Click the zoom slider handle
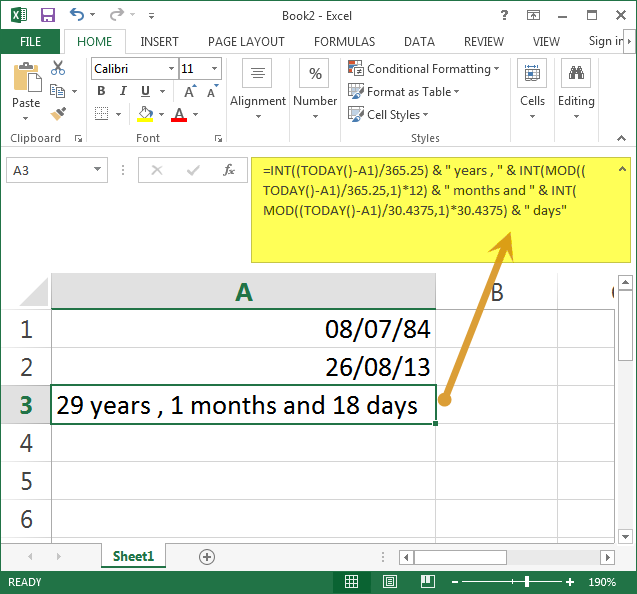 tap(526, 582)
